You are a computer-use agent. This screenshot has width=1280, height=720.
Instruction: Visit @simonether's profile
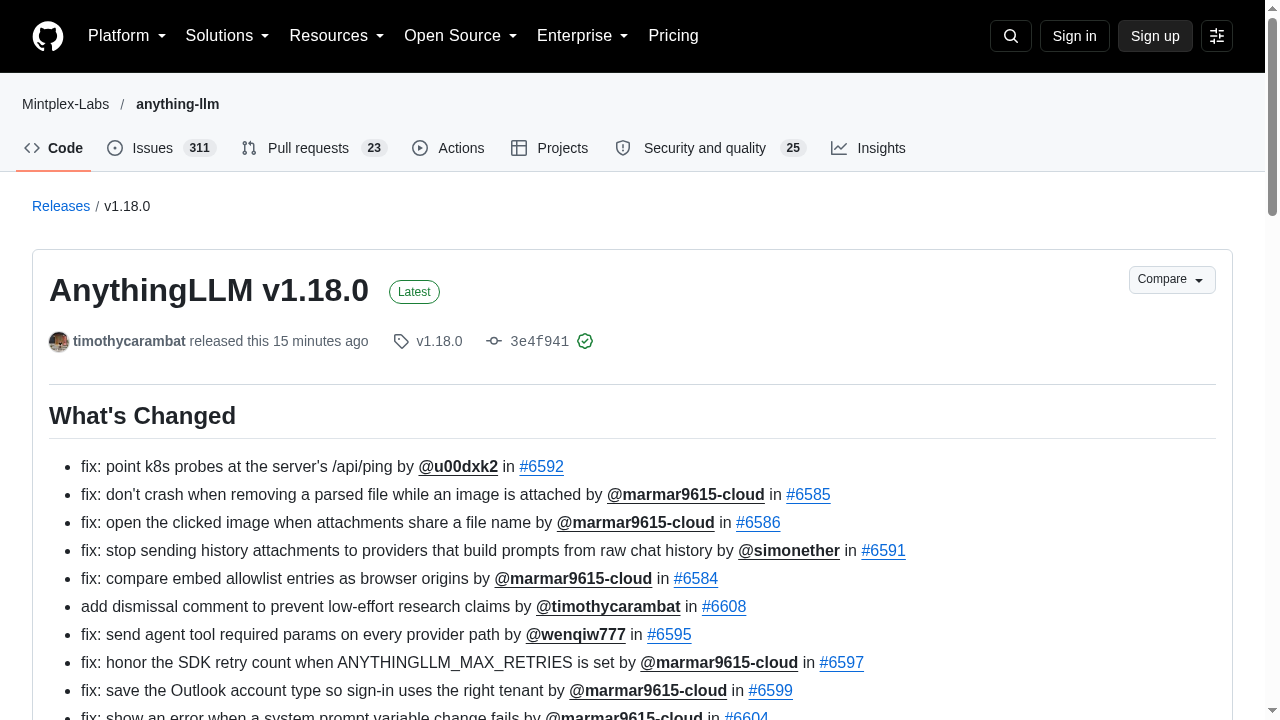[789, 551]
